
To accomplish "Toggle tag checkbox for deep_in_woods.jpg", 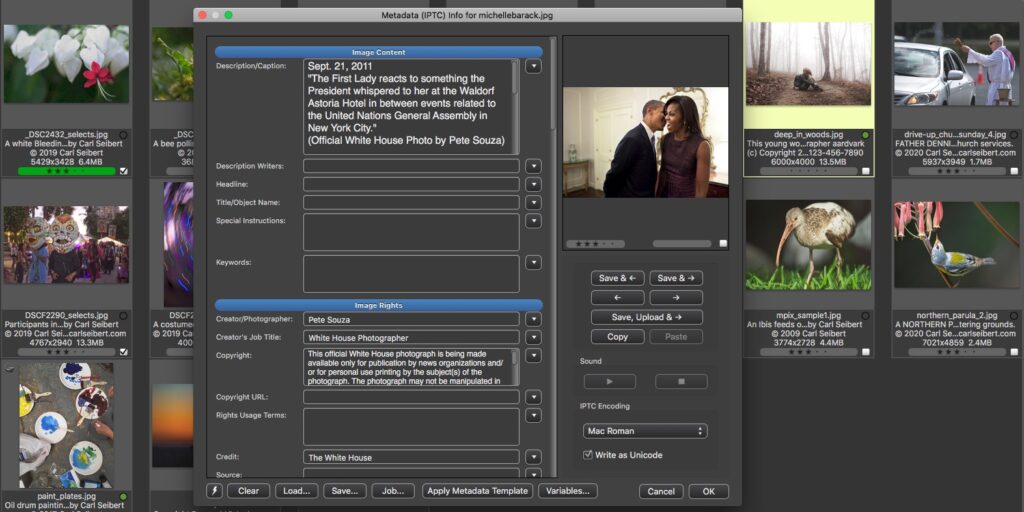I will 865,171.
